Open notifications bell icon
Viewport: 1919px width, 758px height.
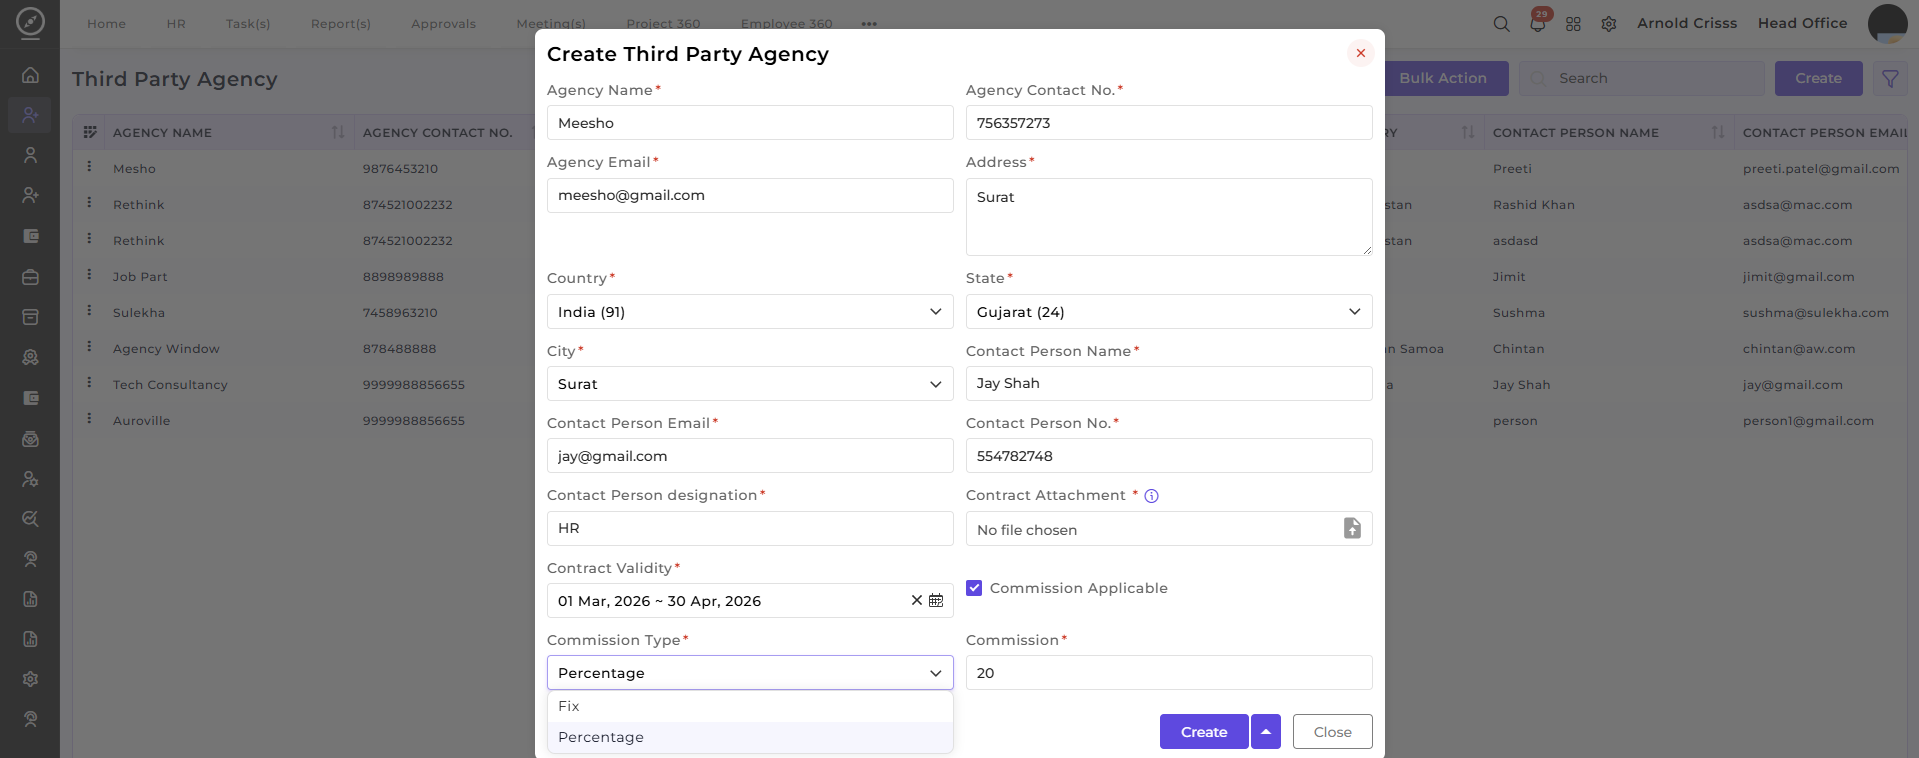coord(1538,24)
